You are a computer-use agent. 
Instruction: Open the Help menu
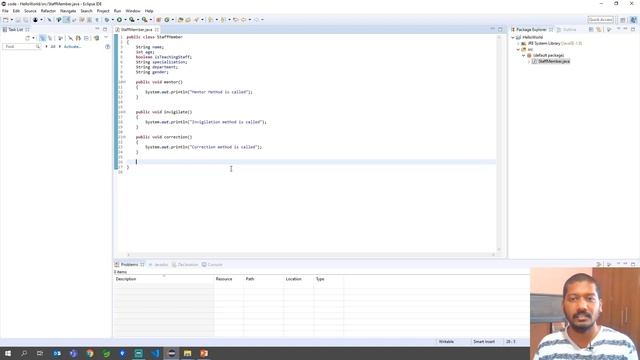[149, 11]
